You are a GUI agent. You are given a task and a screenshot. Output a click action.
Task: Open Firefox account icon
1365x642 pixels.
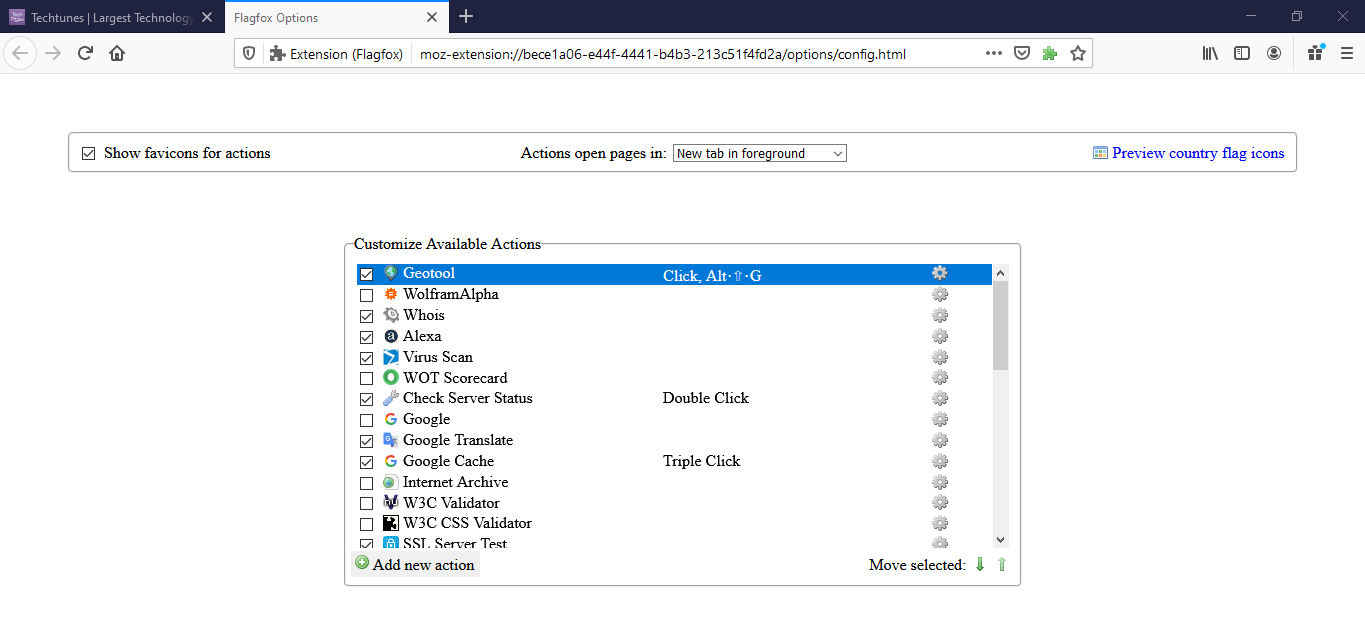[1274, 54]
